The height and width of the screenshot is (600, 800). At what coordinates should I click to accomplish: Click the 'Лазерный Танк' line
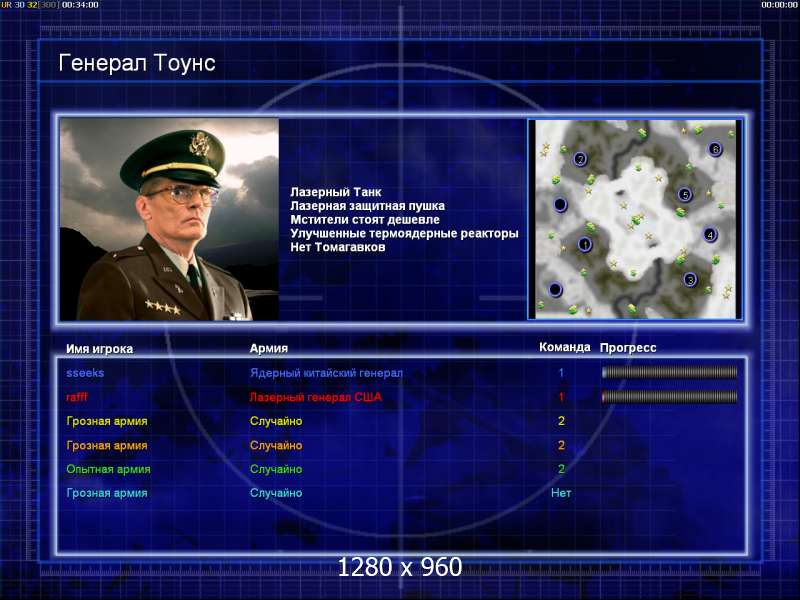[336, 192]
